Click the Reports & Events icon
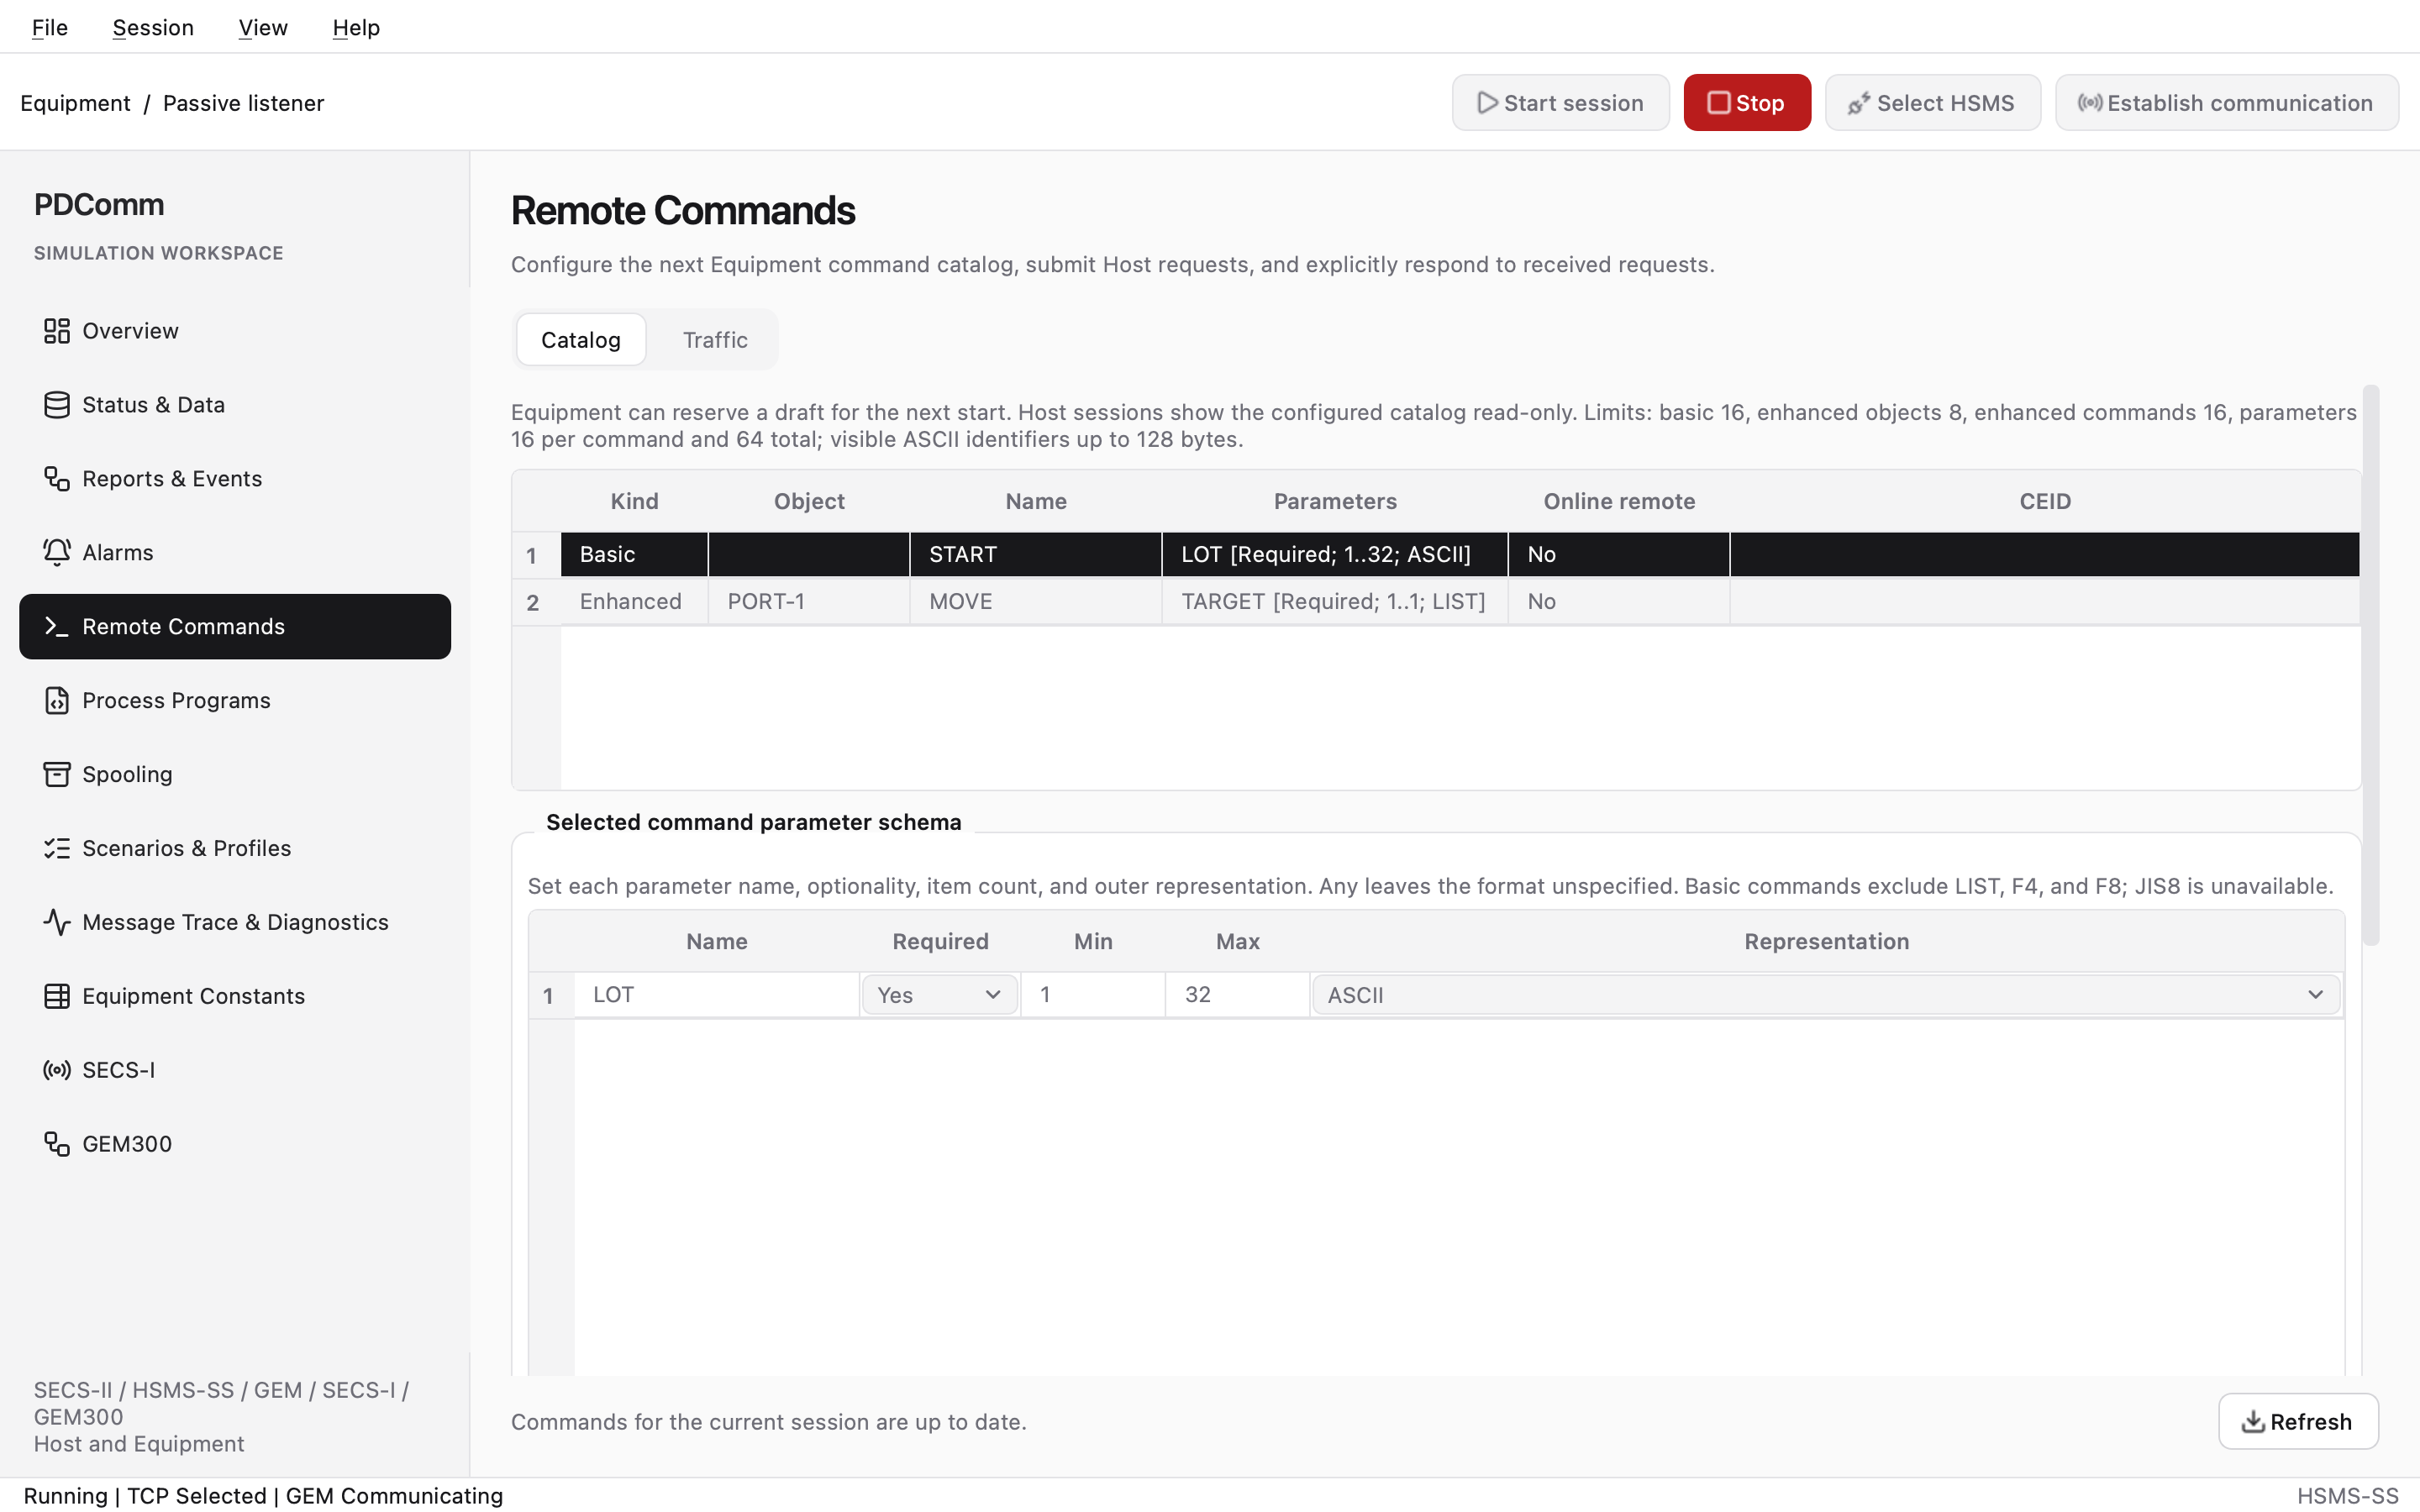2420x1512 pixels. [x=57, y=479]
